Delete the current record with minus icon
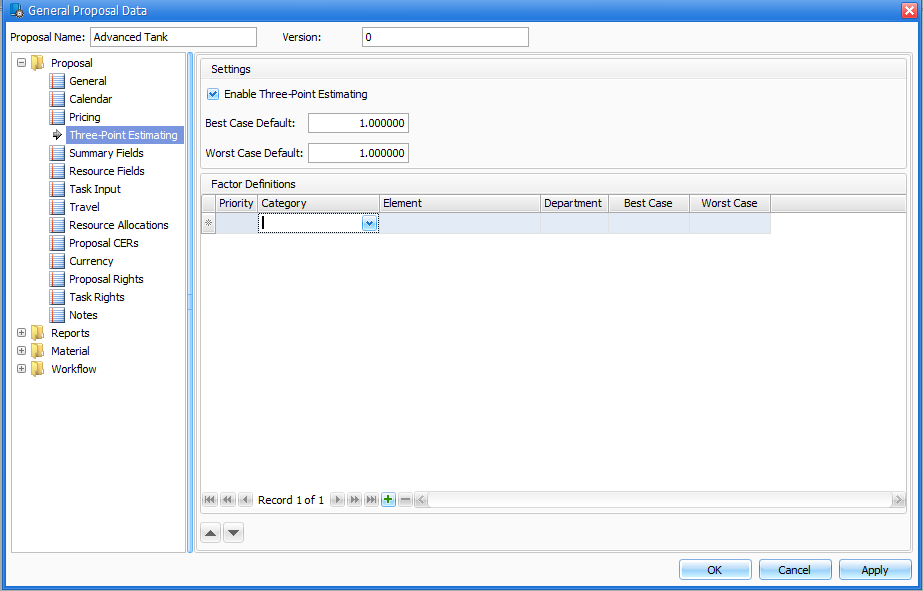This screenshot has height=591, width=923. pyautogui.click(x=405, y=499)
